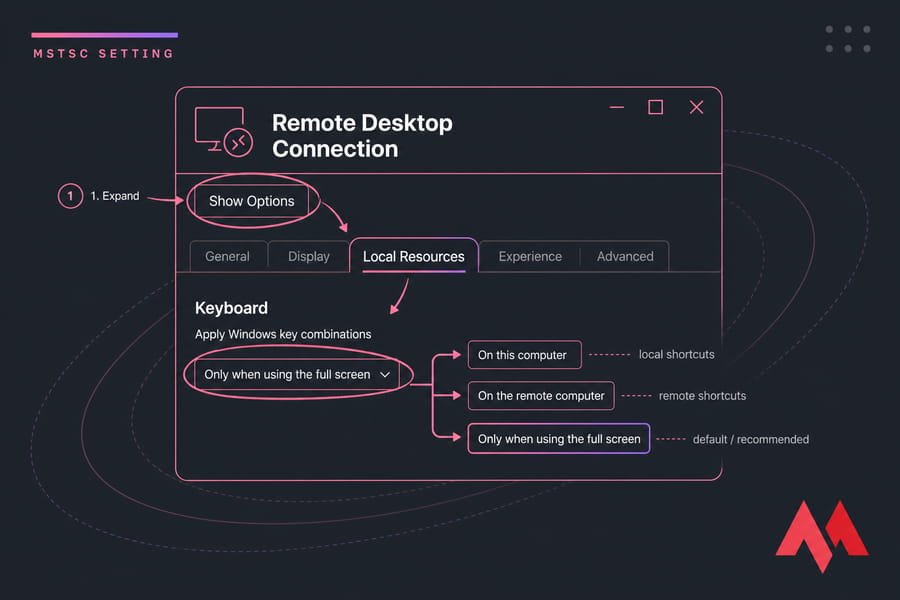Click the Apply Windows key combinations label
900x600 pixels.
click(x=283, y=334)
